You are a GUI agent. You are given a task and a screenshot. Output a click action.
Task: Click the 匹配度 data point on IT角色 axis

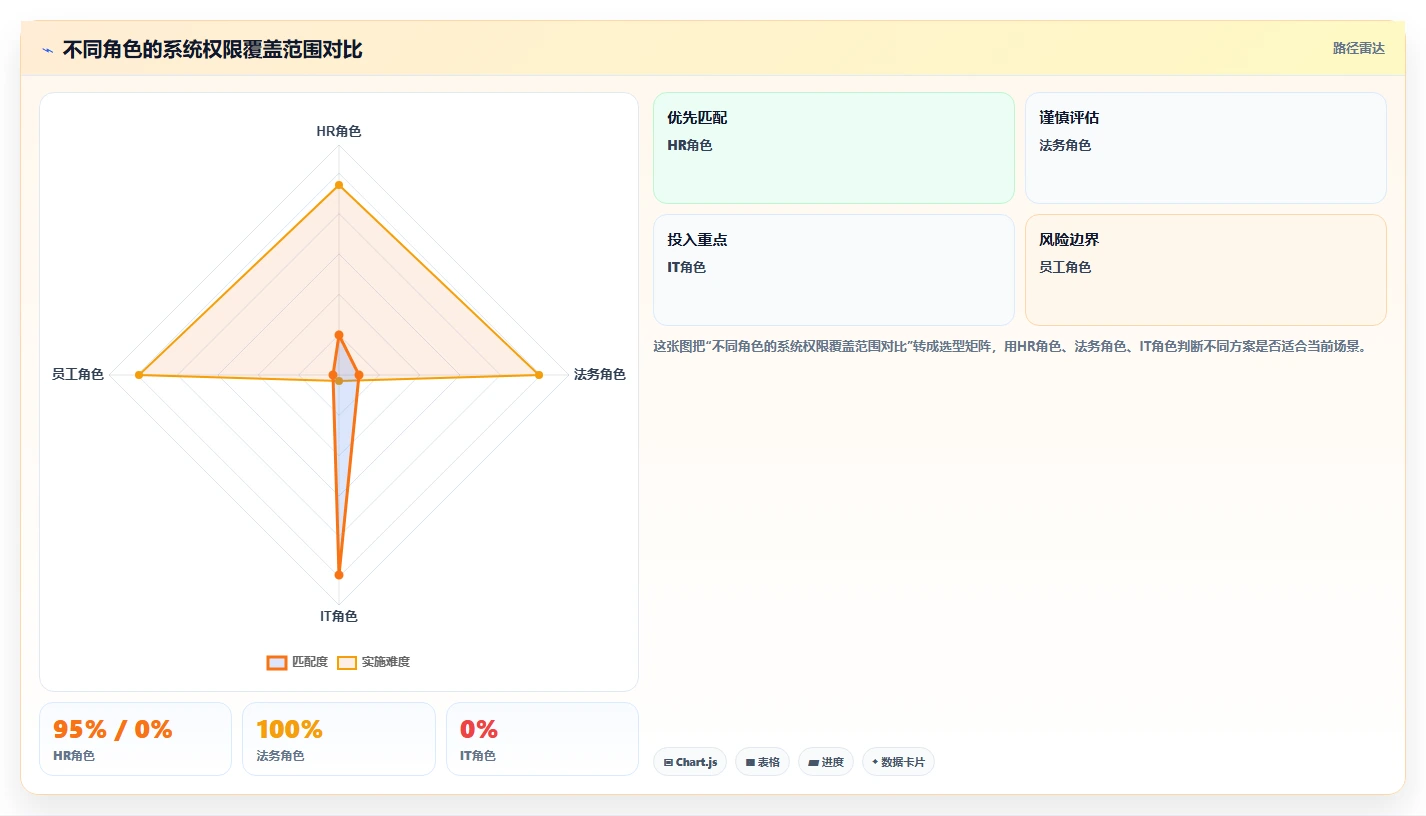[339, 575]
